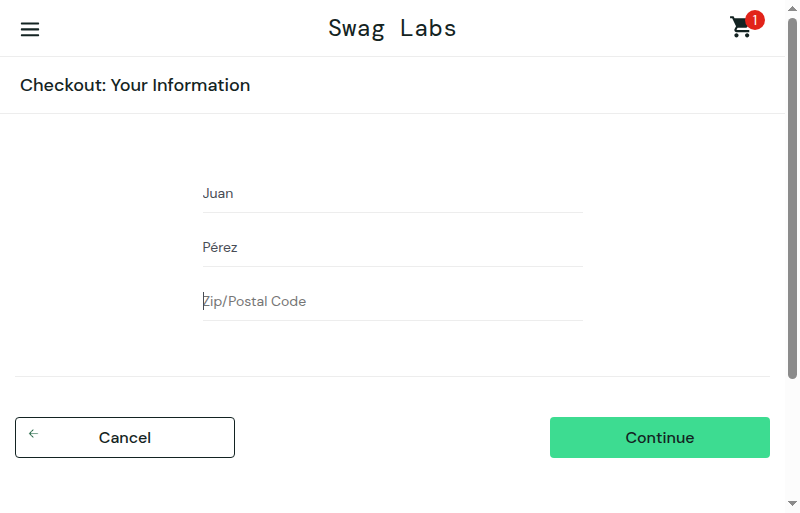Click the Checkout: Your Information heading
Screen dimensions: 800x513
point(135,85)
